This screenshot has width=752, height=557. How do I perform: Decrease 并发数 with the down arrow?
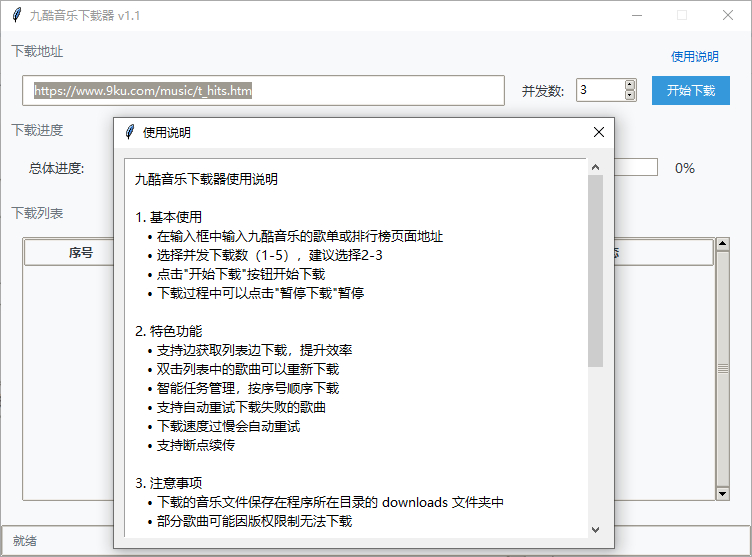[x=630, y=96]
